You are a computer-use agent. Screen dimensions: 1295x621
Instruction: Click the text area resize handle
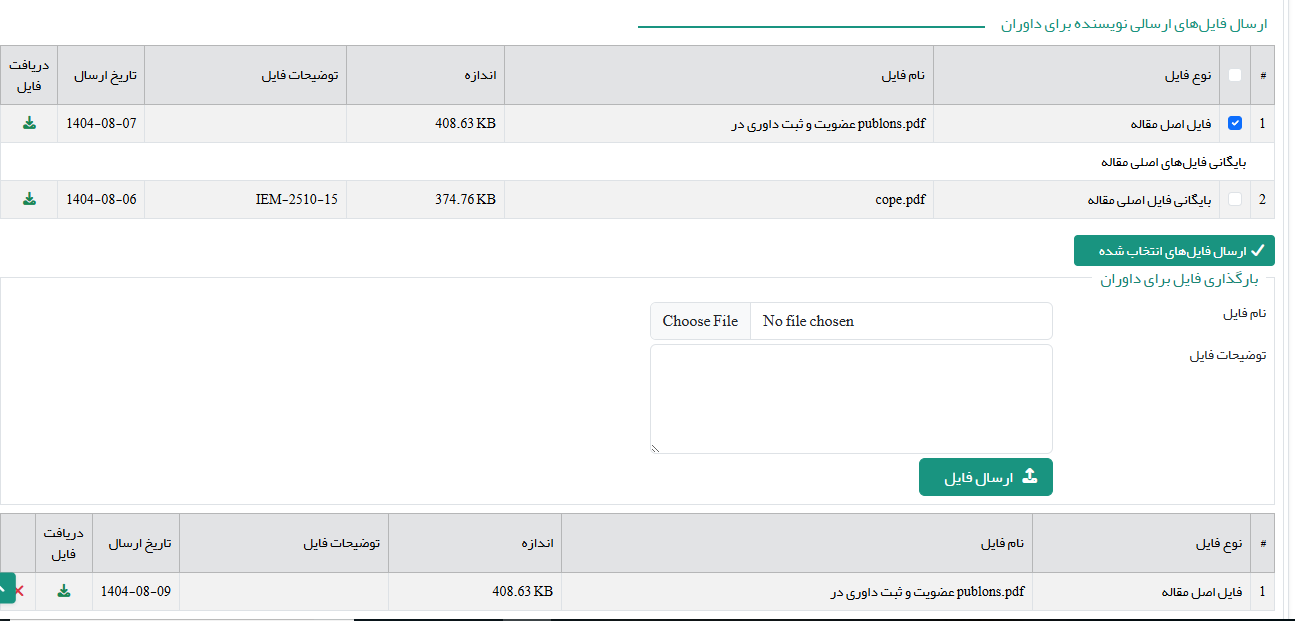(655, 449)
